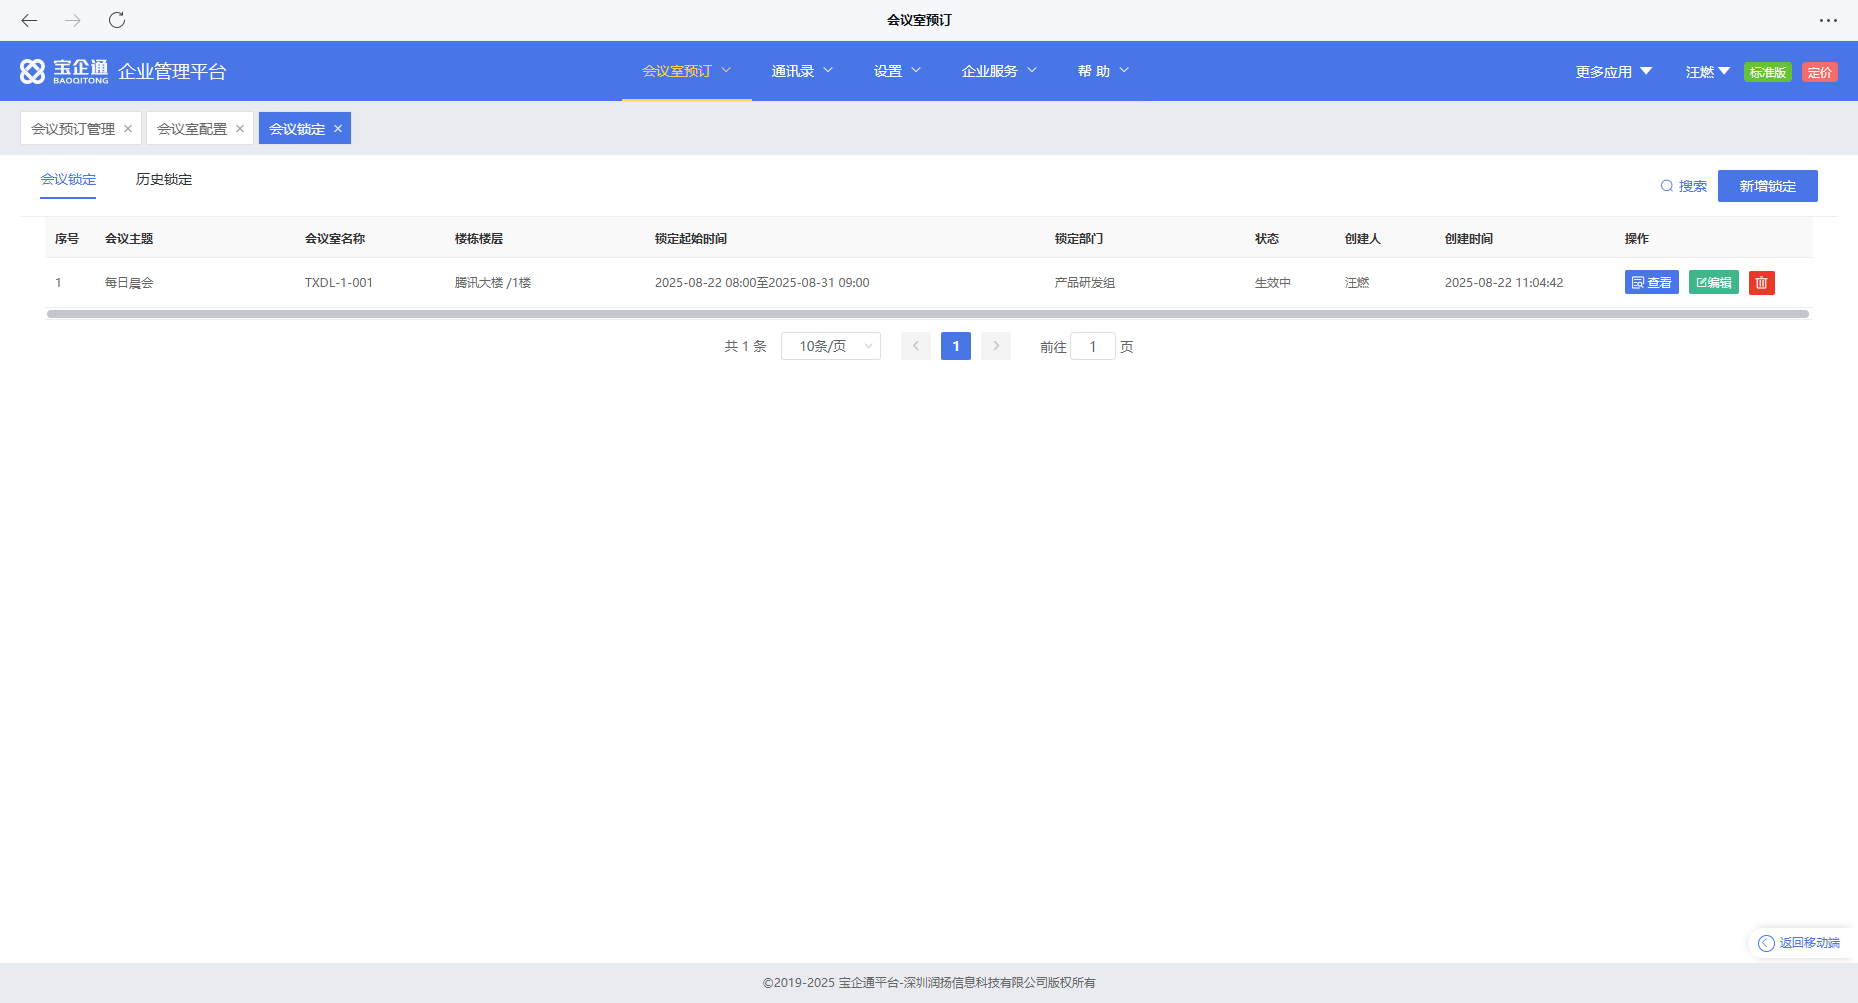
Task: Edit the lock via 编辑 button
Action: pyautogui.click(x=1713, y=283)
